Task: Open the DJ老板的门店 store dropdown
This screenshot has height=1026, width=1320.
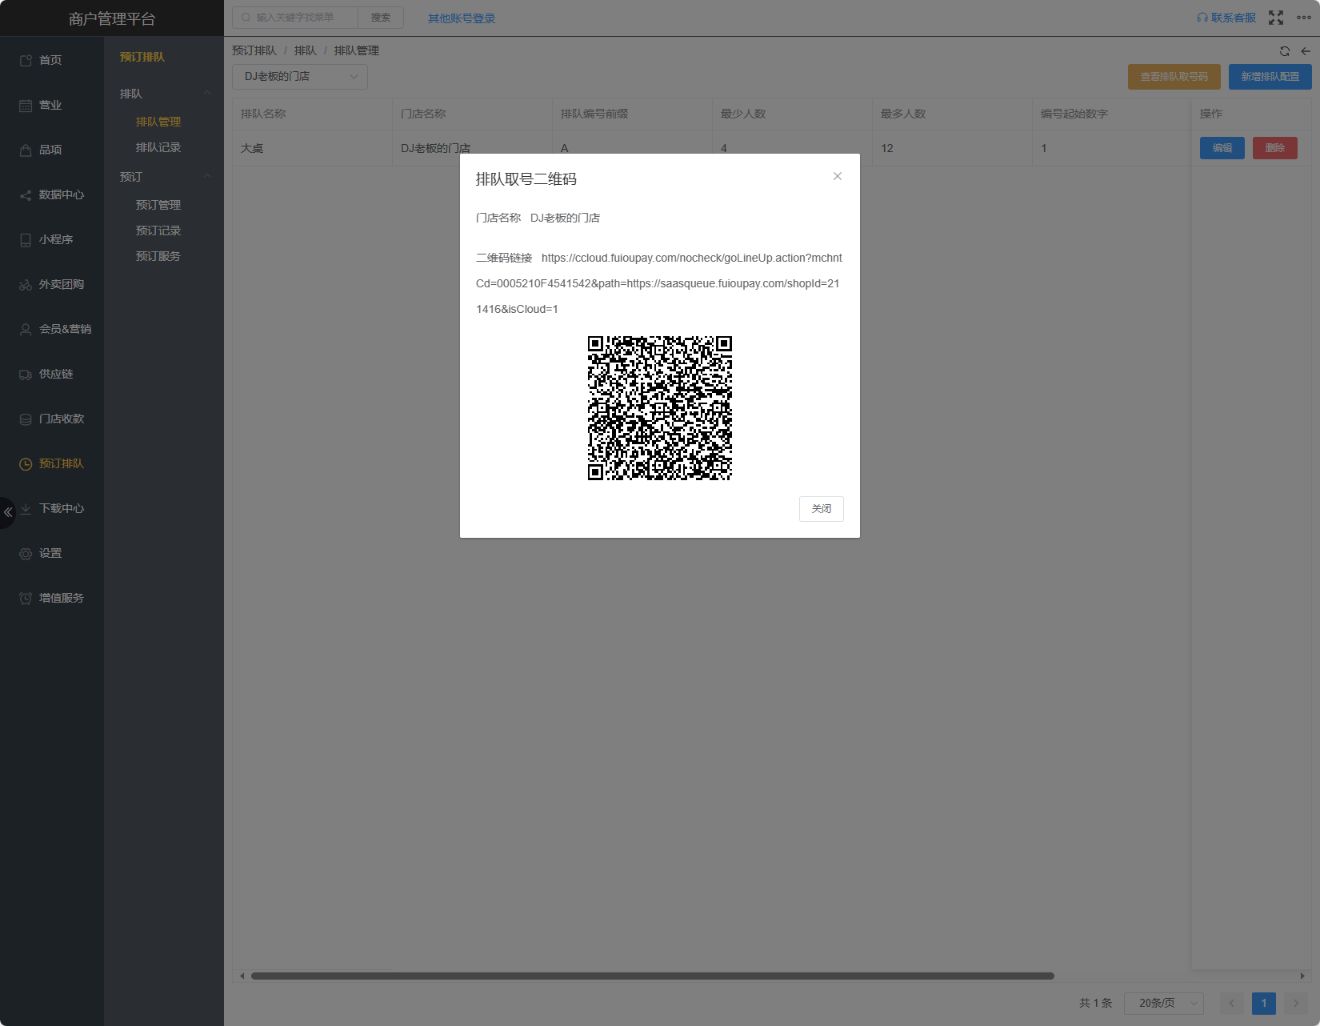Action: 300,77
